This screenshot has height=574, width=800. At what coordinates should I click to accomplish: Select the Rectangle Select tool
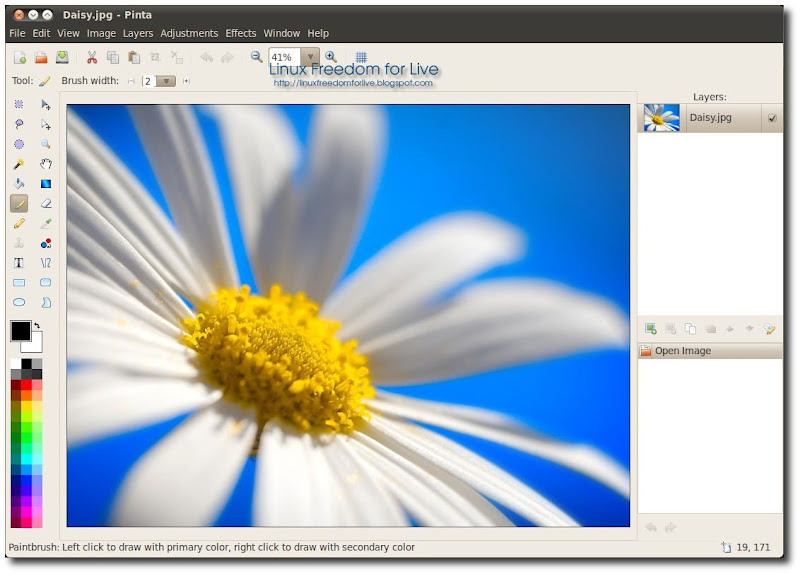coord(19,105)
